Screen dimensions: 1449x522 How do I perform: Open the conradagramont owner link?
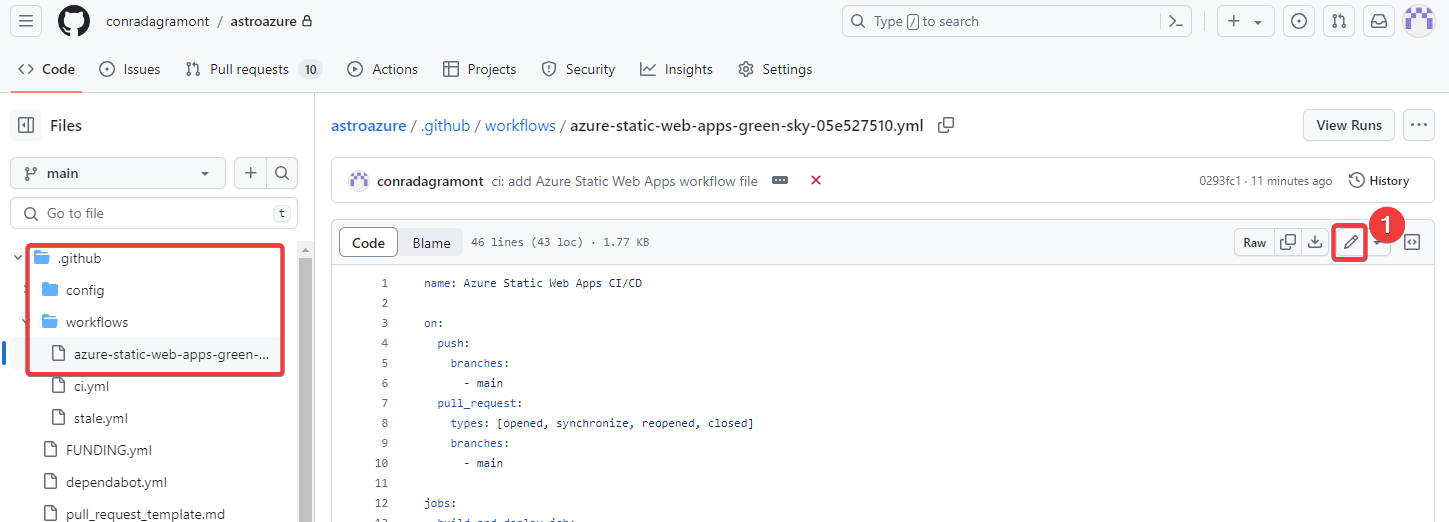[158, 21]
